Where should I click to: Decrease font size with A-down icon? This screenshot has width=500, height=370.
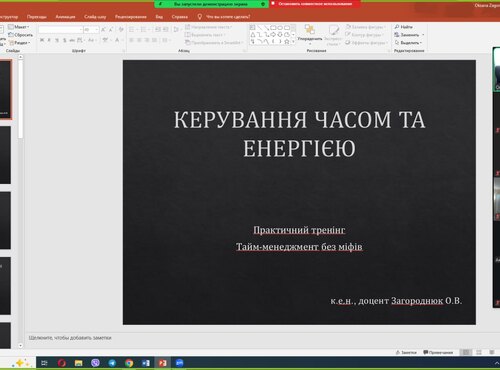[x=111, y=30]
